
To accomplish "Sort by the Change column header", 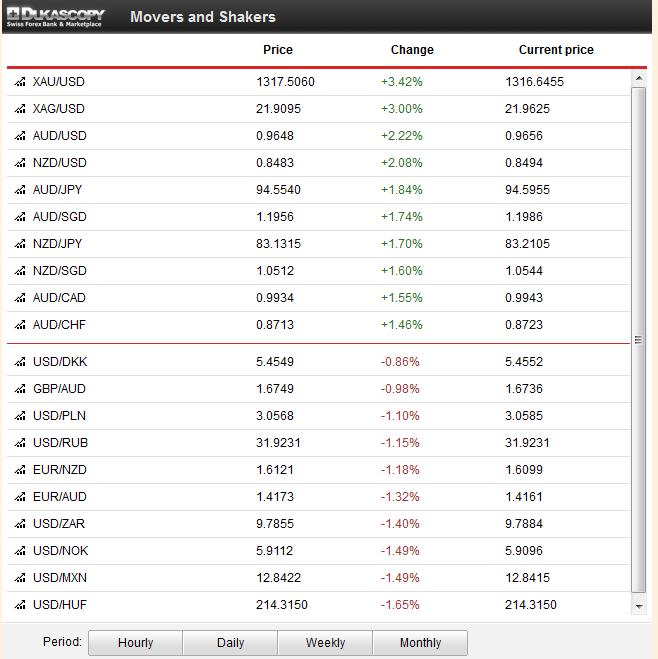I will [x=412, y=50].
